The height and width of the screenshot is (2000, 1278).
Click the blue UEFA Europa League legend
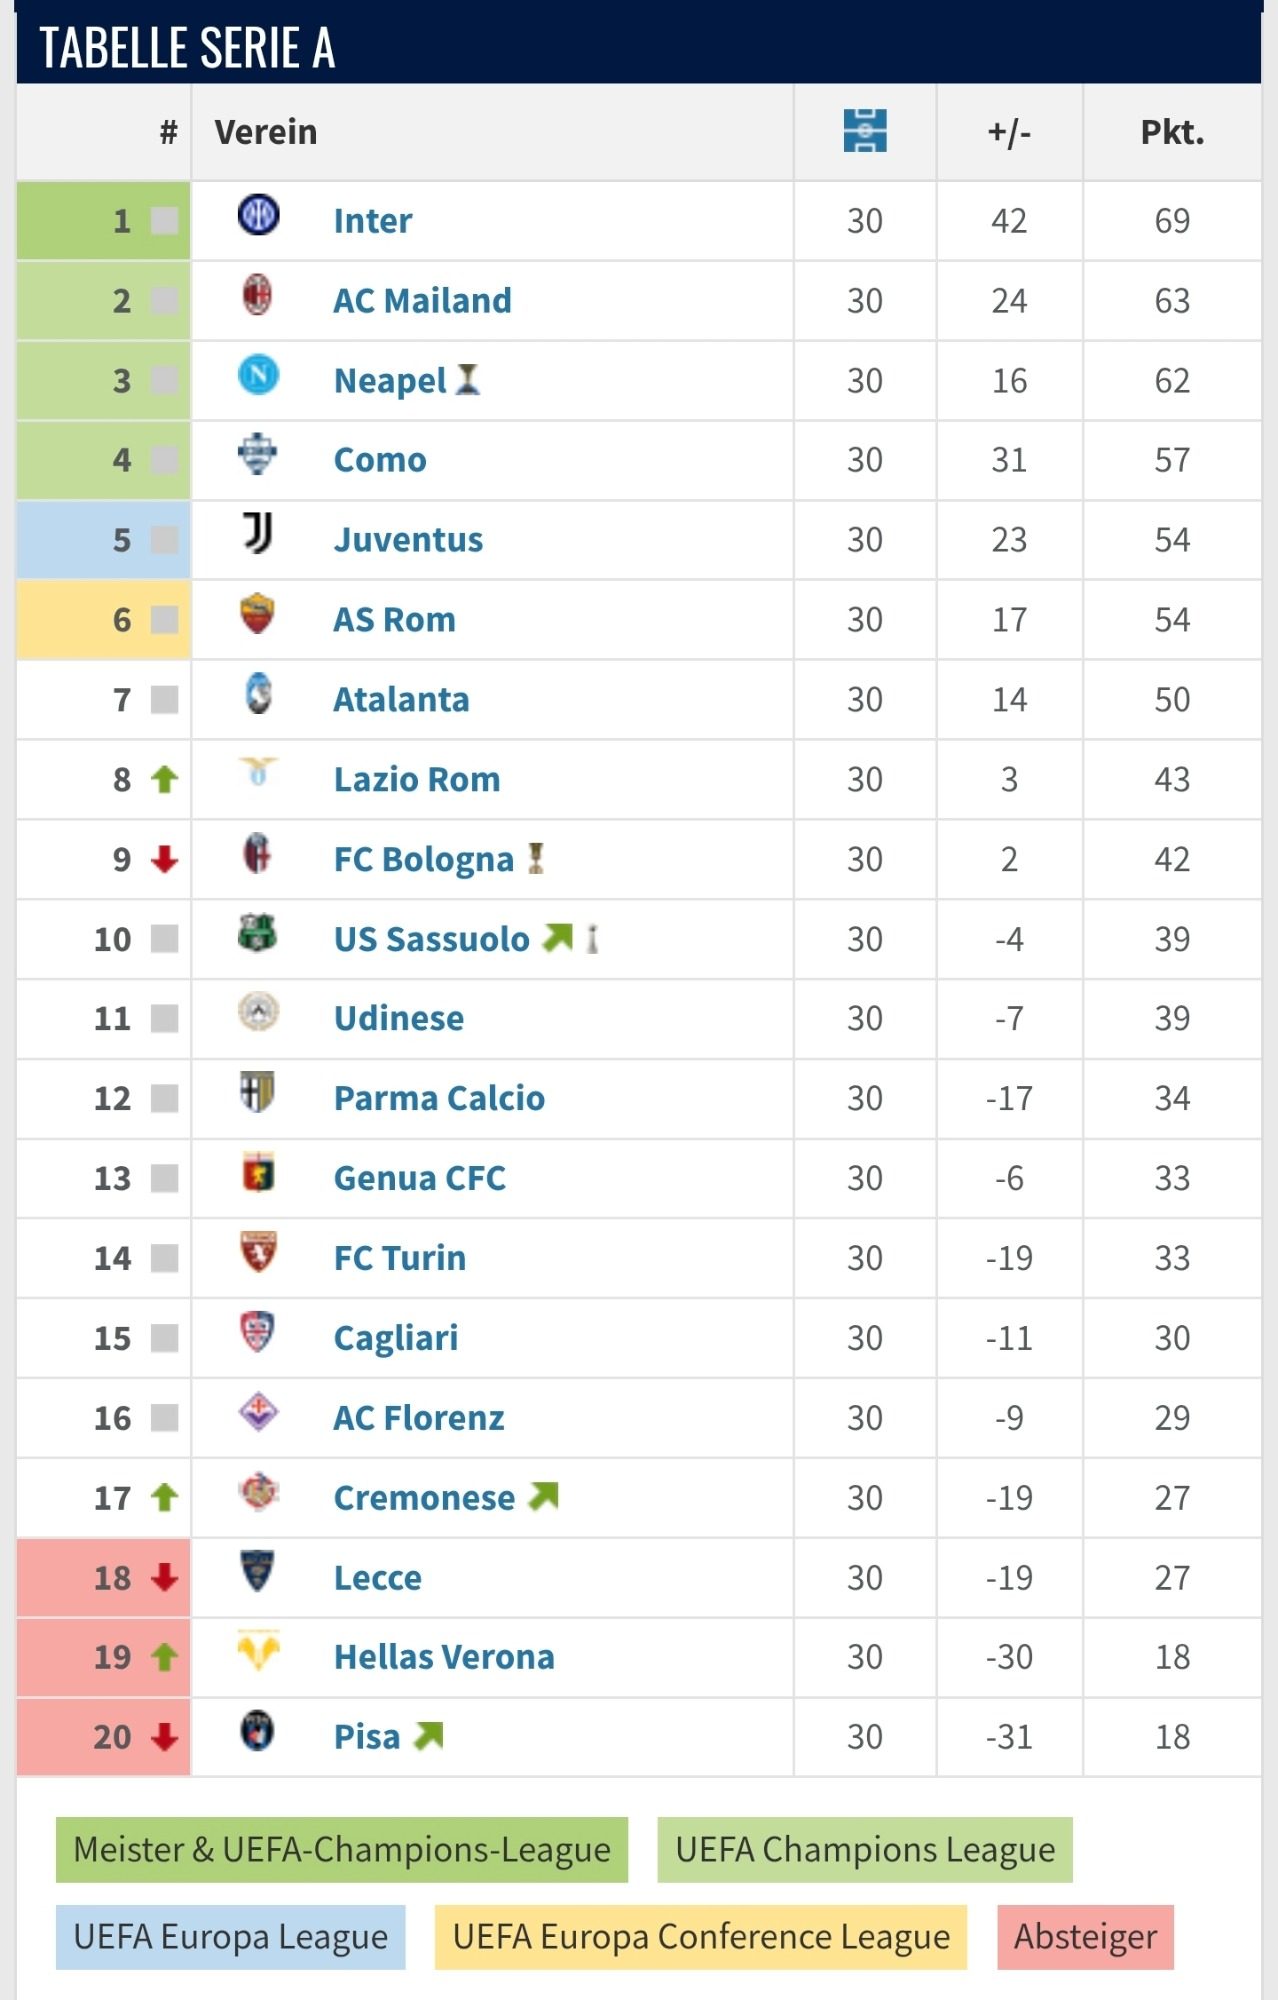pyautogui.click(x=231, y=1937)
